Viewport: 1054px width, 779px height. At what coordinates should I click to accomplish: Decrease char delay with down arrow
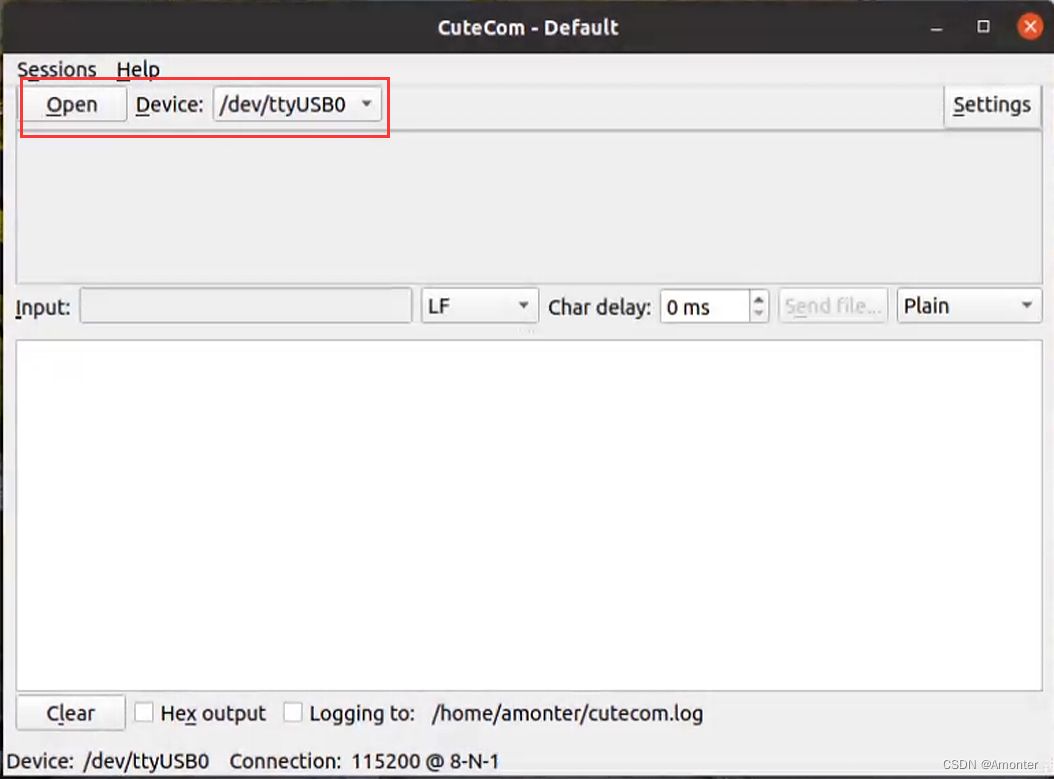tap(758, 313)
